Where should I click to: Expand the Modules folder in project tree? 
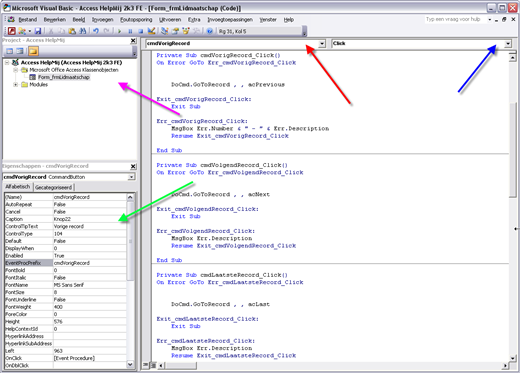click(15, 84)
